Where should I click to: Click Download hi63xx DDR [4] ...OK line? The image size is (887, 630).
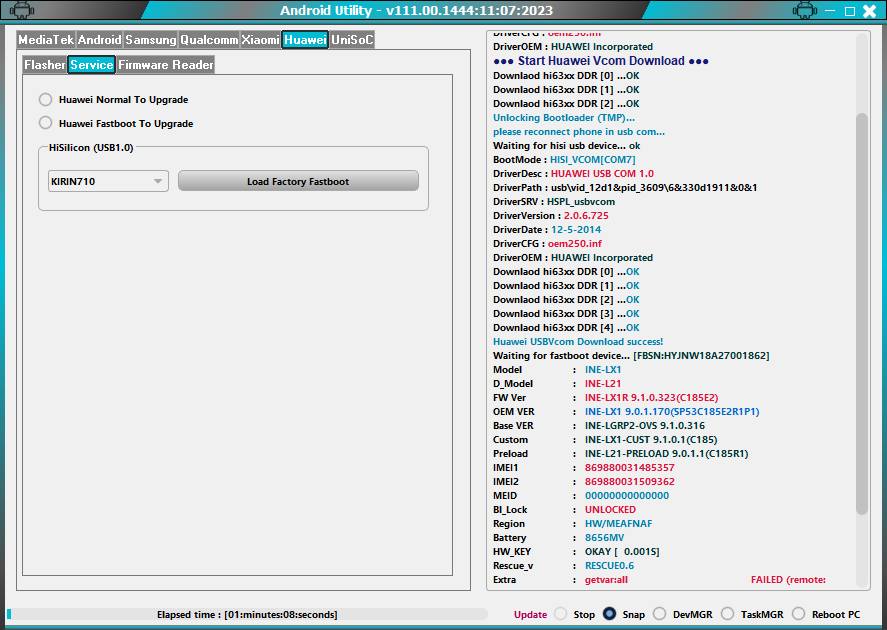tap(566, 327)
